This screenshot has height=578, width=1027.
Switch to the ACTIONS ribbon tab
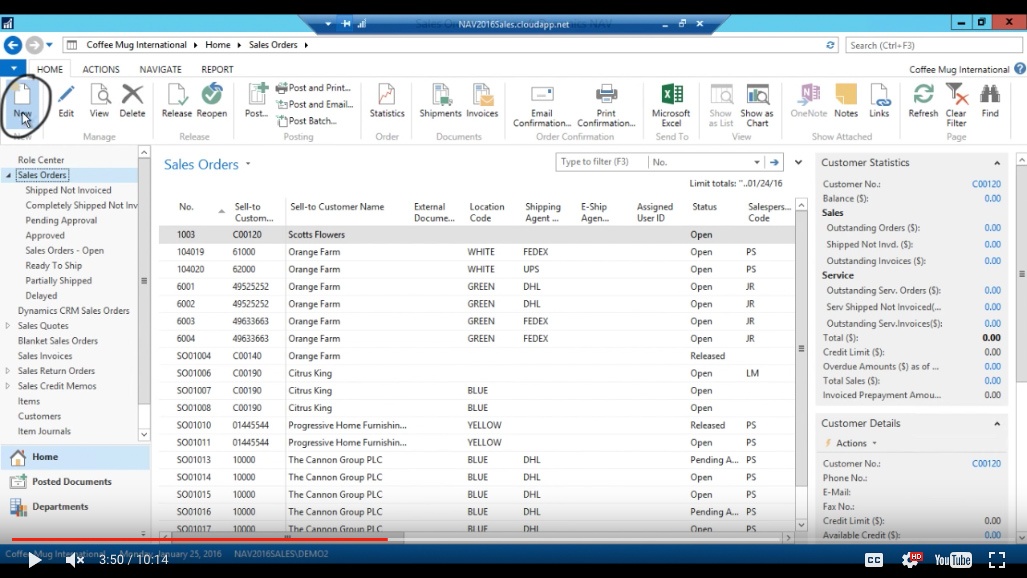pos(100,68)
